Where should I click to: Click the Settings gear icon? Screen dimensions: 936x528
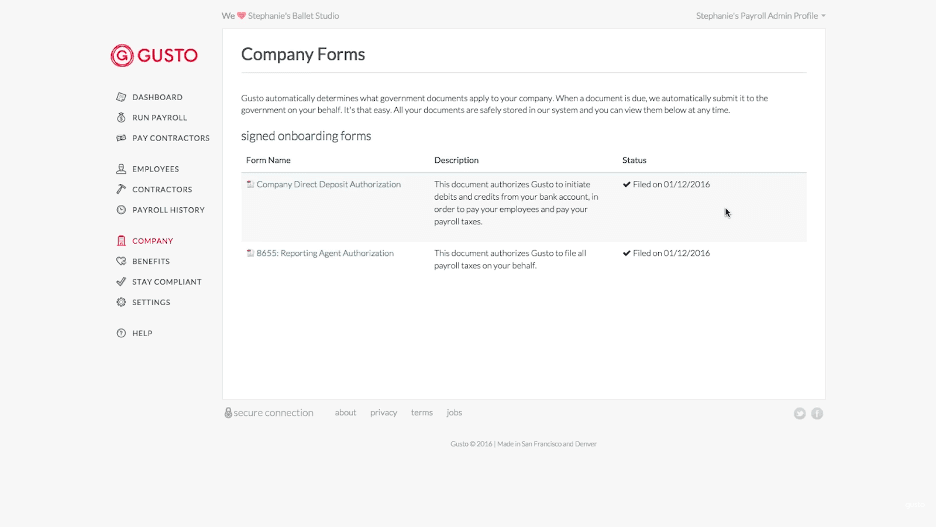tap(121, 302)
